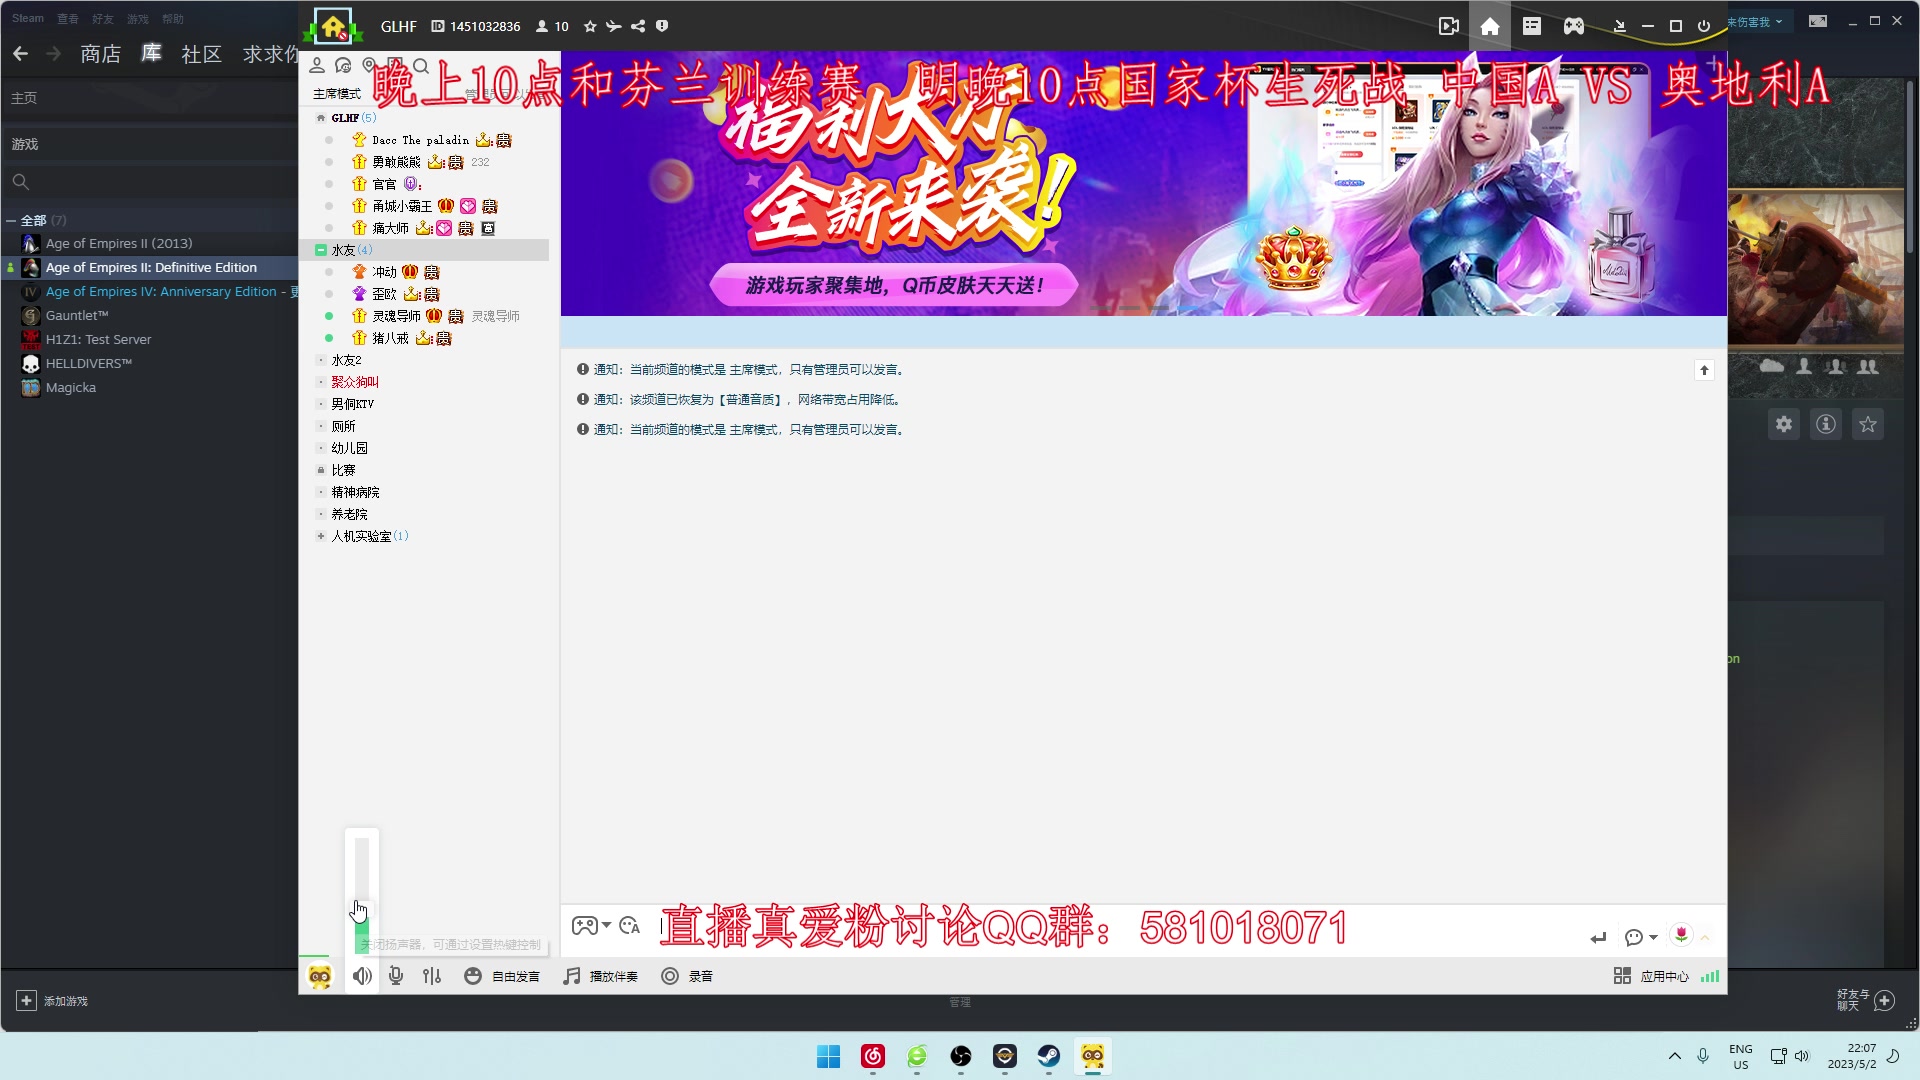Click the GLHF channel house logo
This screenshot has width=1920, height=1080.
[333, 26]
